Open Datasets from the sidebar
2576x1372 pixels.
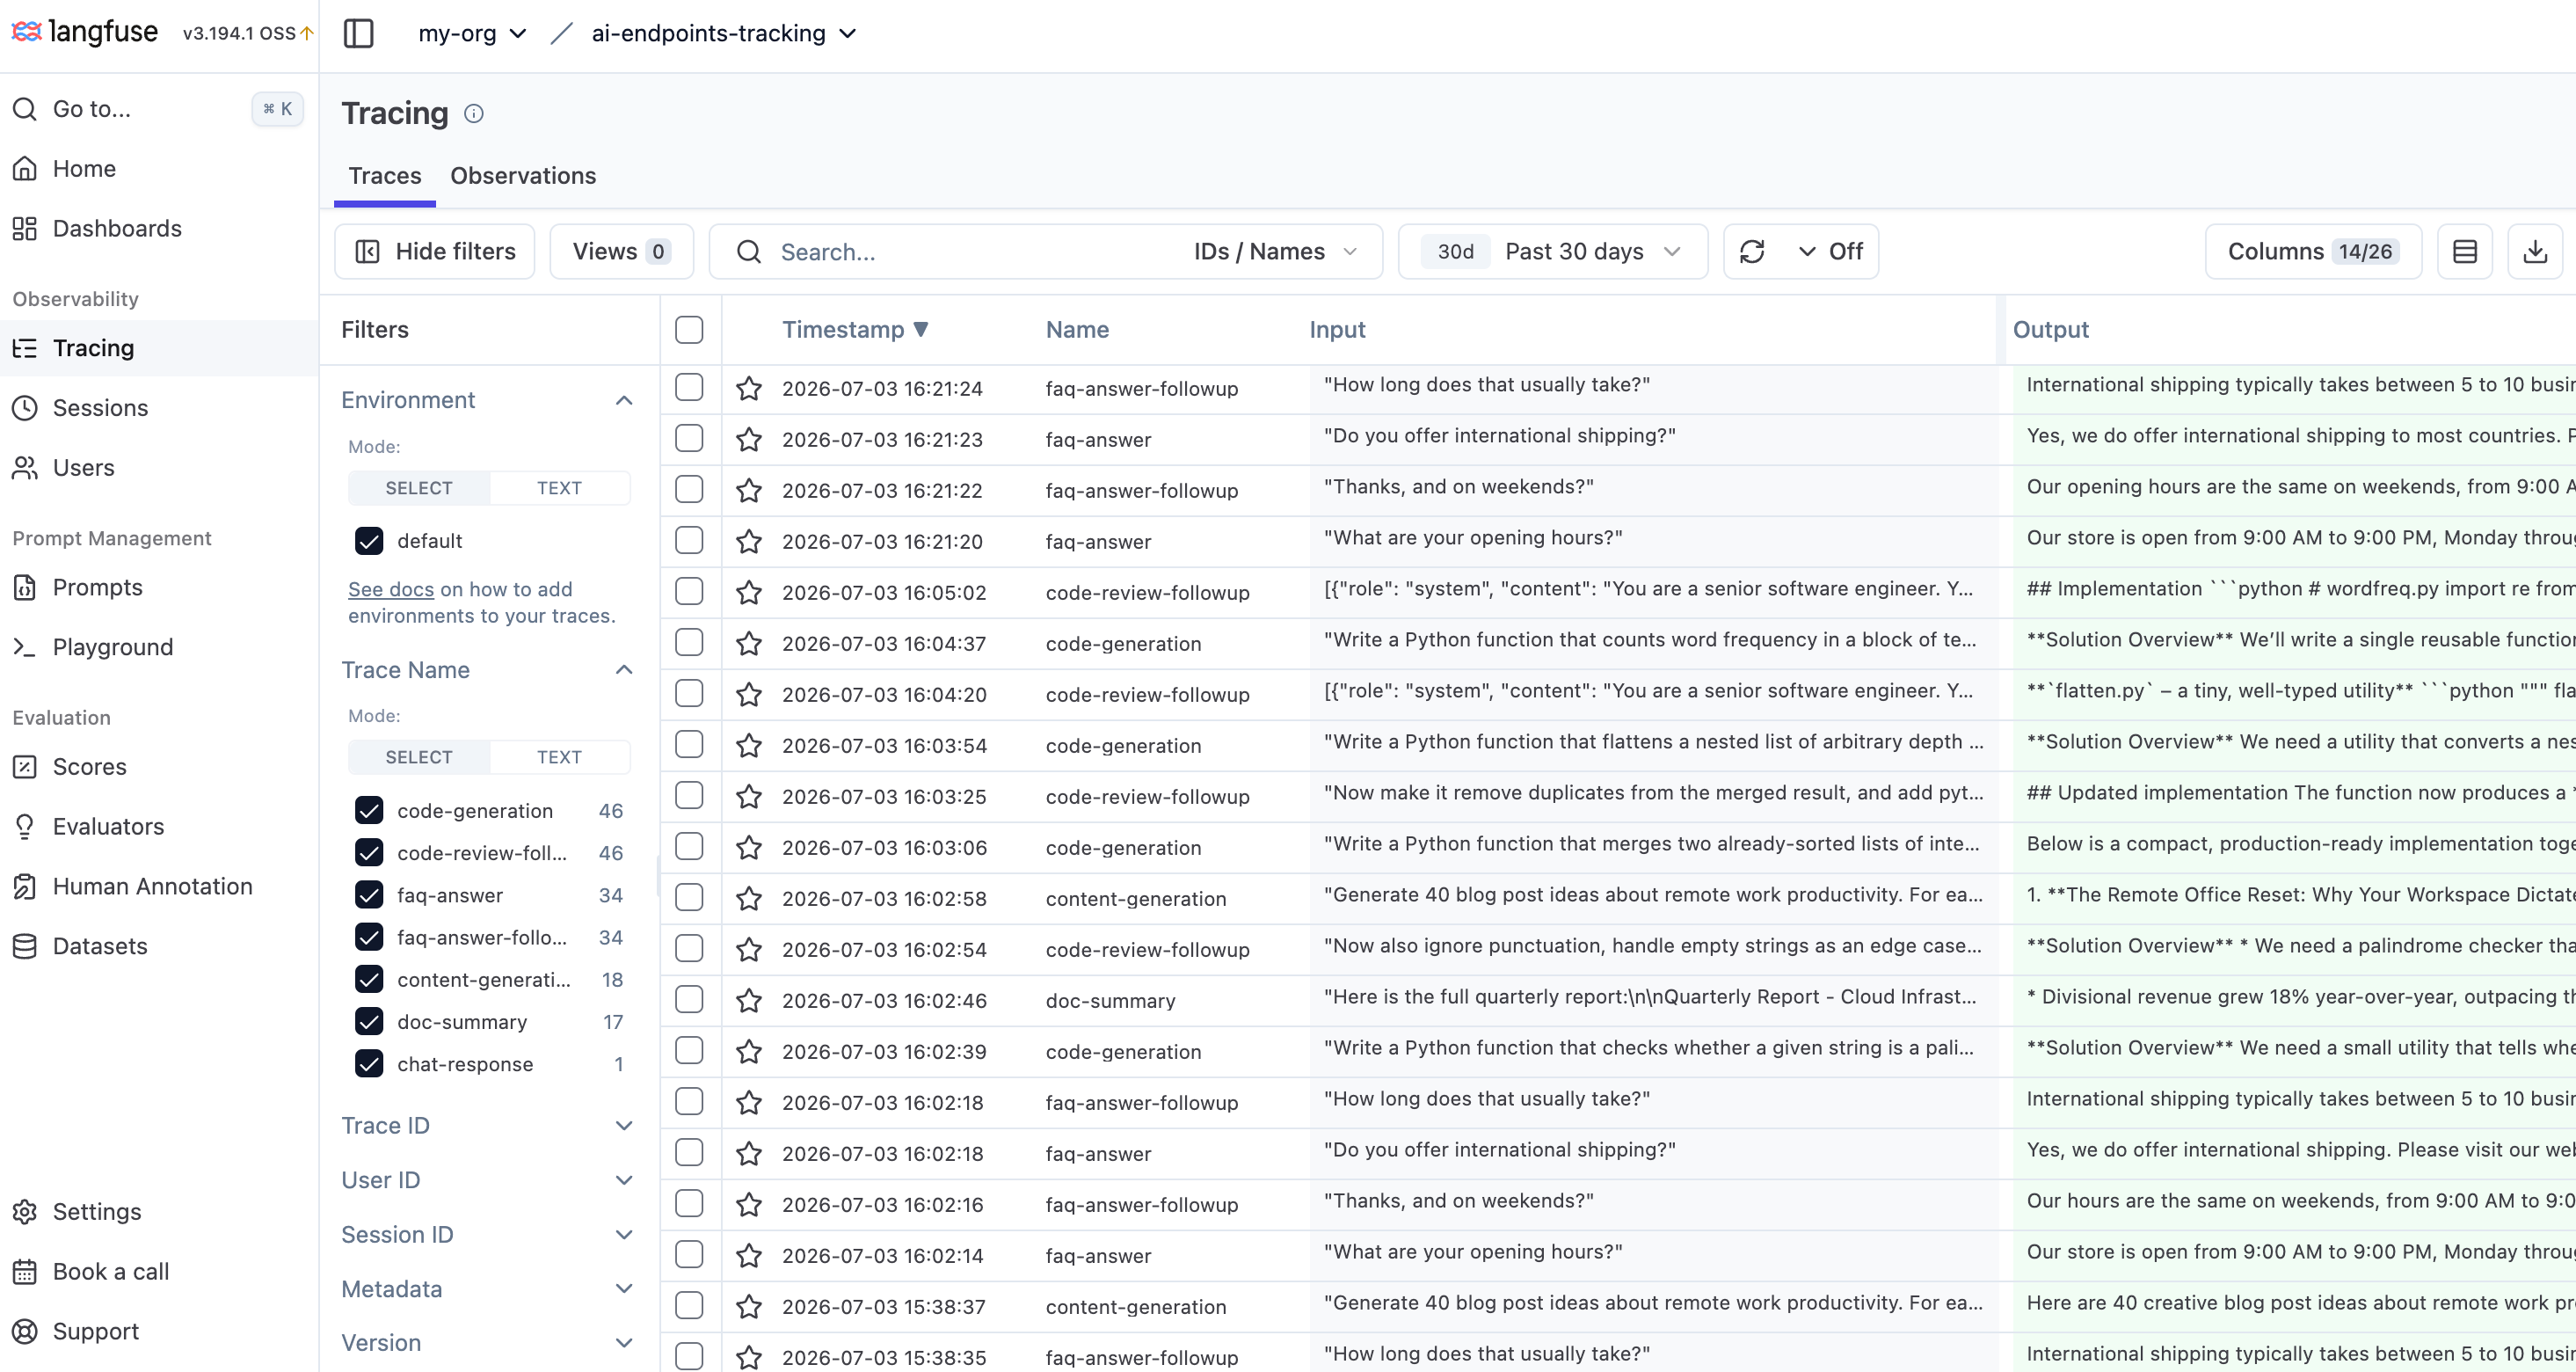click(x=100, y=946)
